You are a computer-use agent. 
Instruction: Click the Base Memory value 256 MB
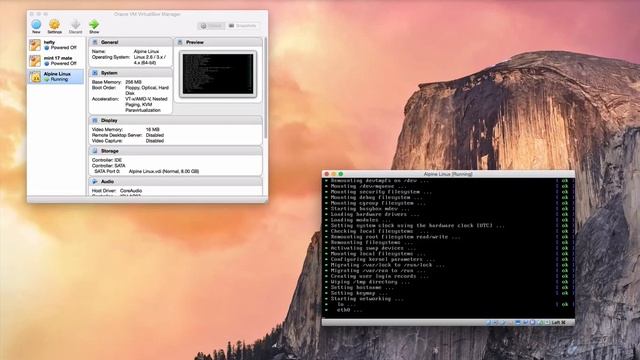[133, 82]
